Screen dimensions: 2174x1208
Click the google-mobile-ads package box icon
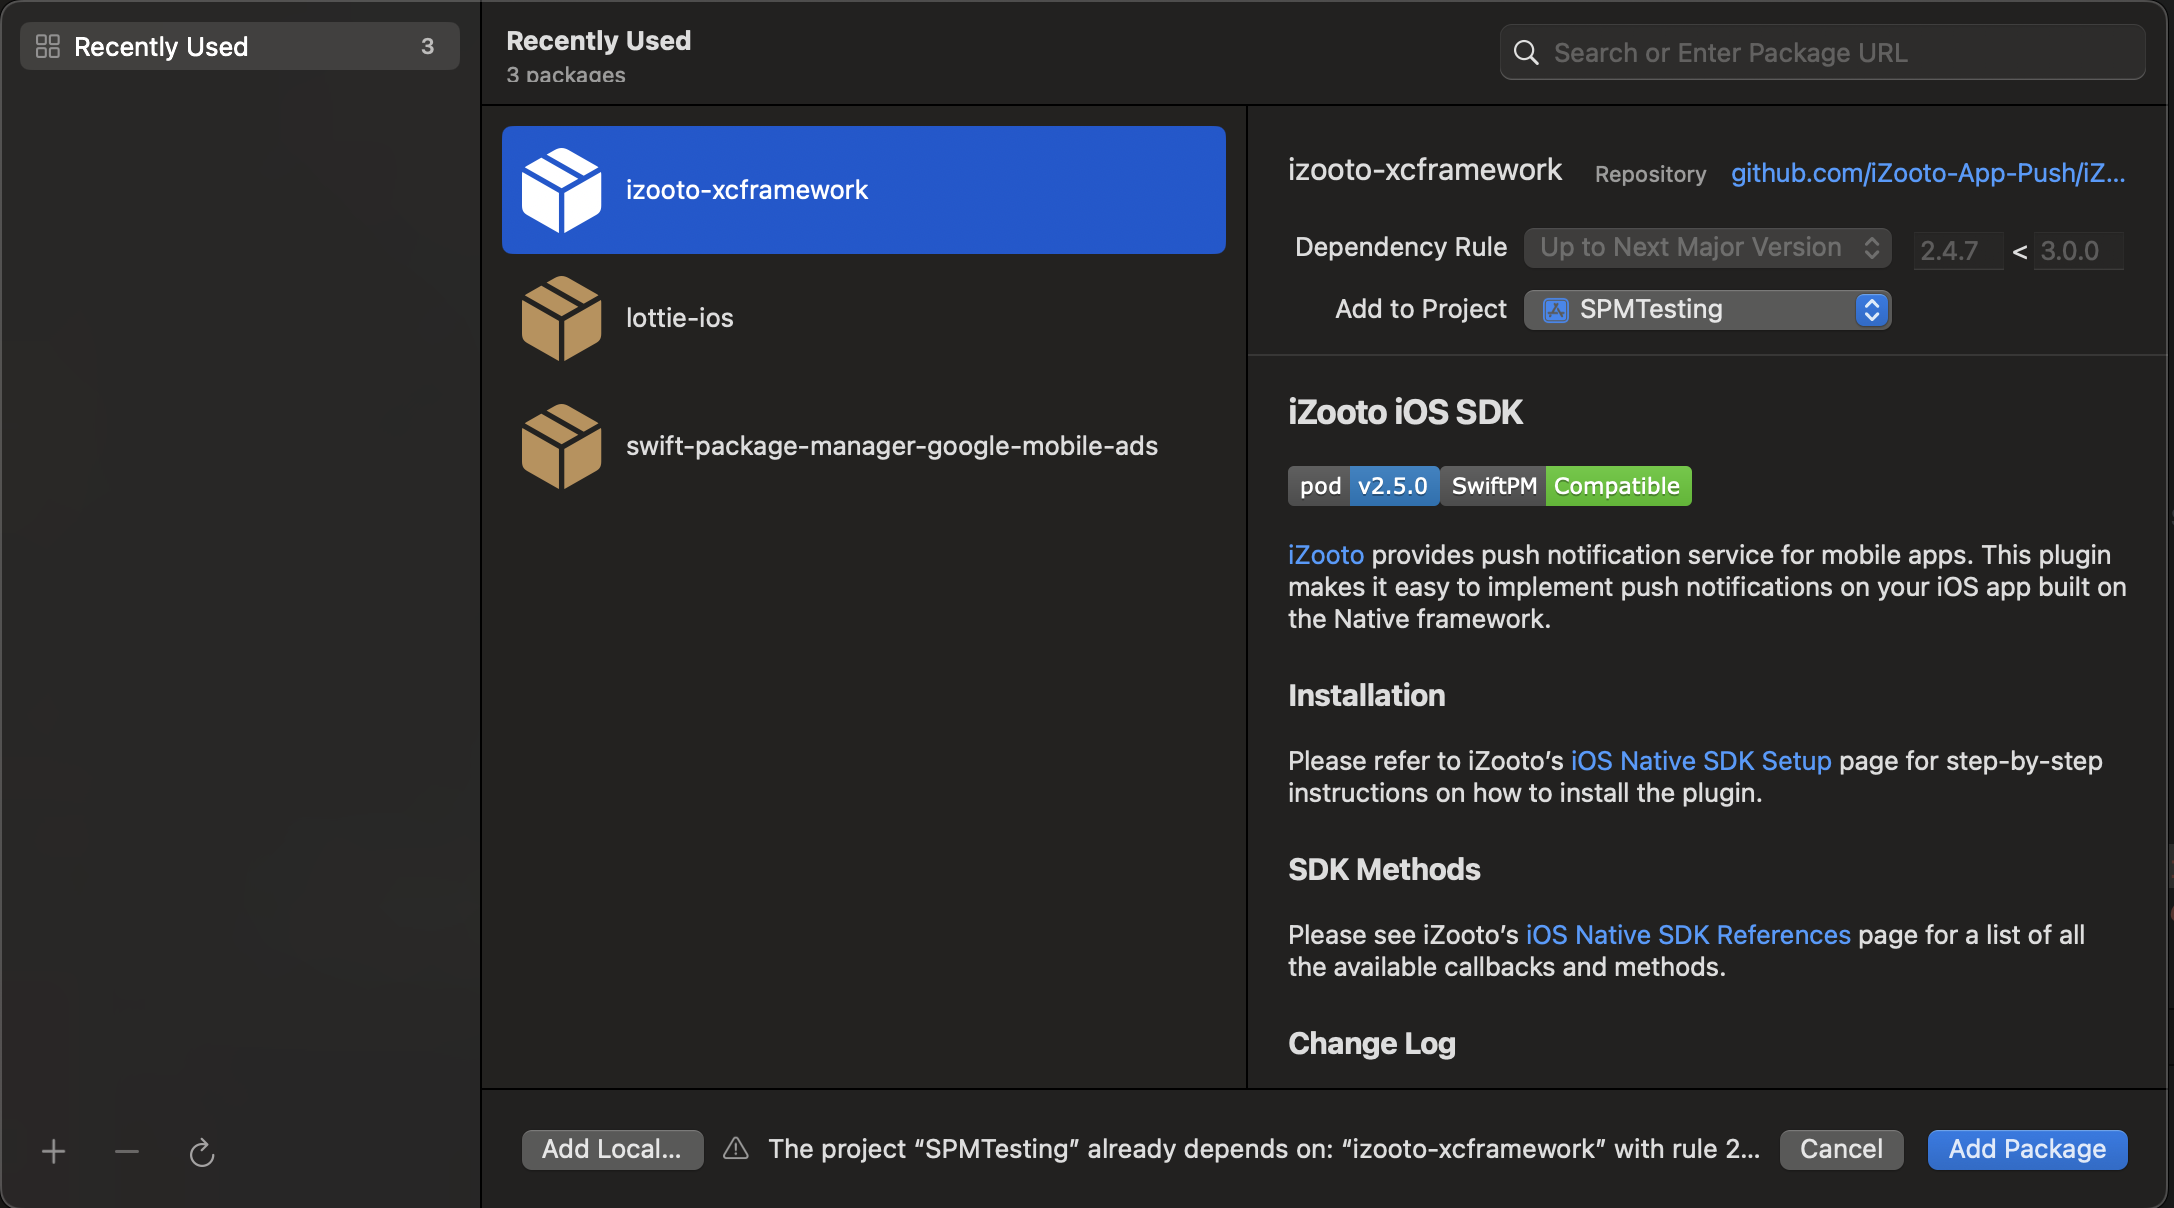click(561, 446)
